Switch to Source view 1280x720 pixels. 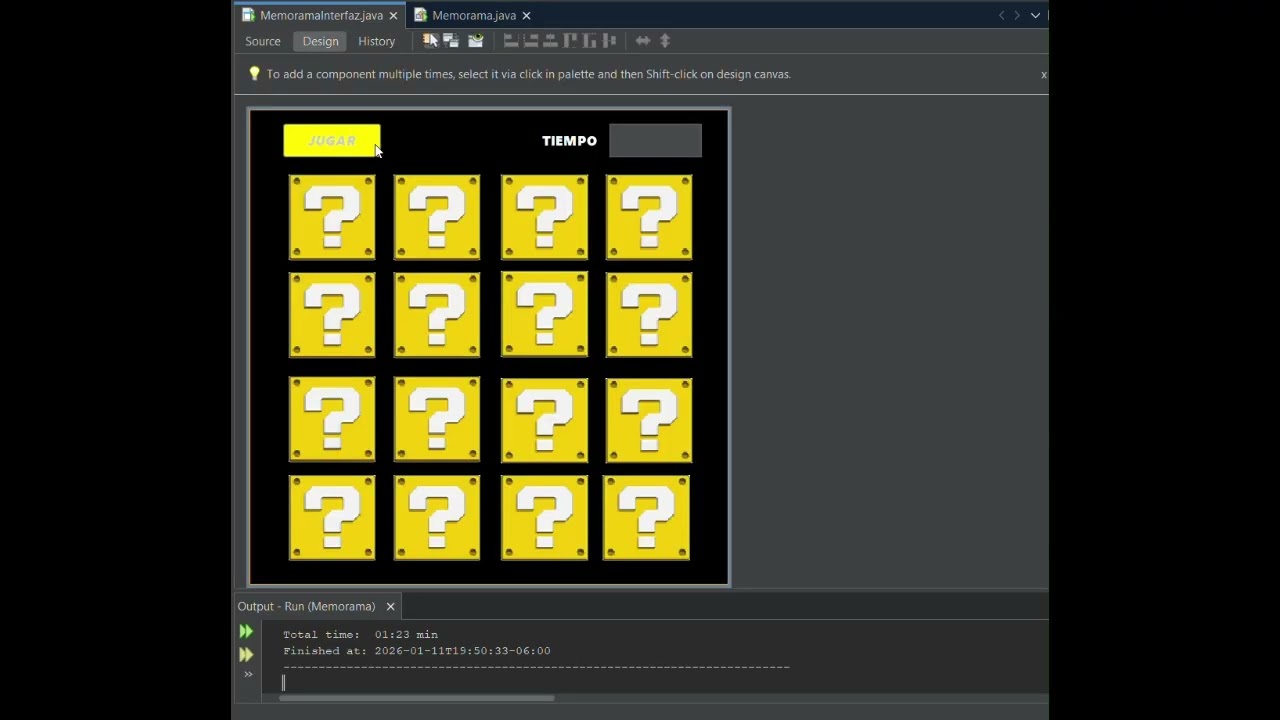263,41
